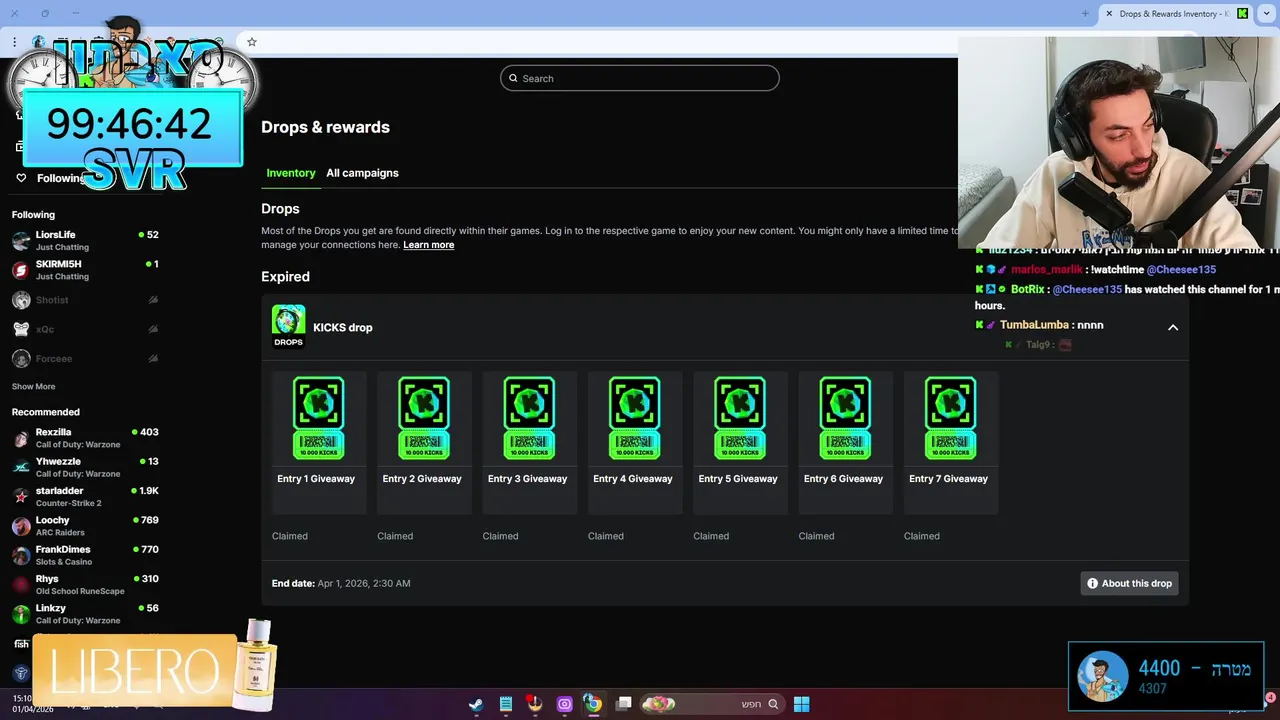Screen dimensions: 1280x720
Task: Open offline xQc channel avatar
Action: coord(21,329)
